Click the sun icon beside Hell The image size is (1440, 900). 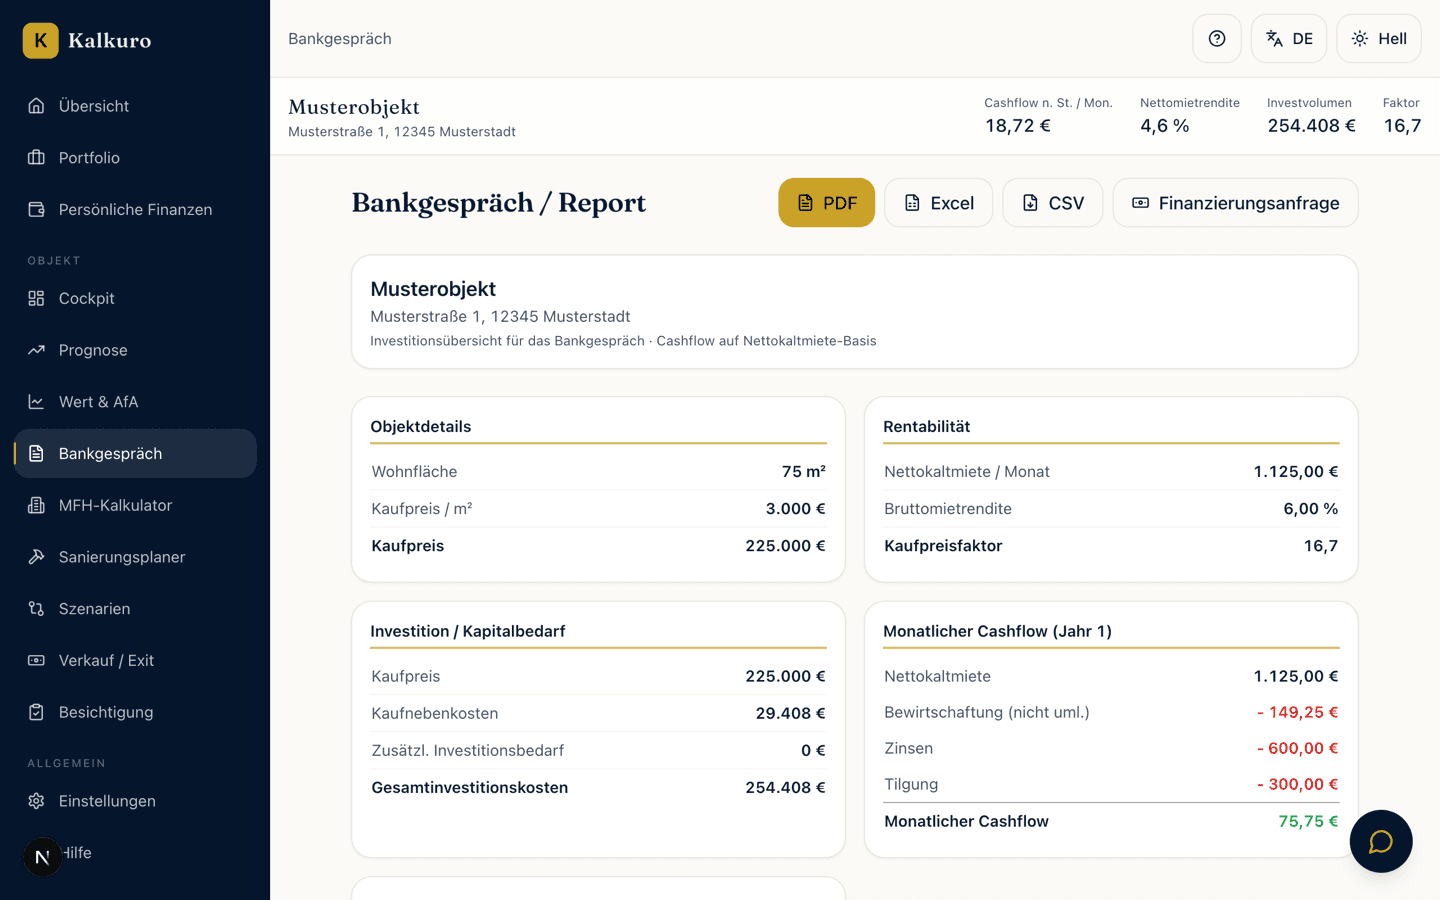coord(1360,39)
